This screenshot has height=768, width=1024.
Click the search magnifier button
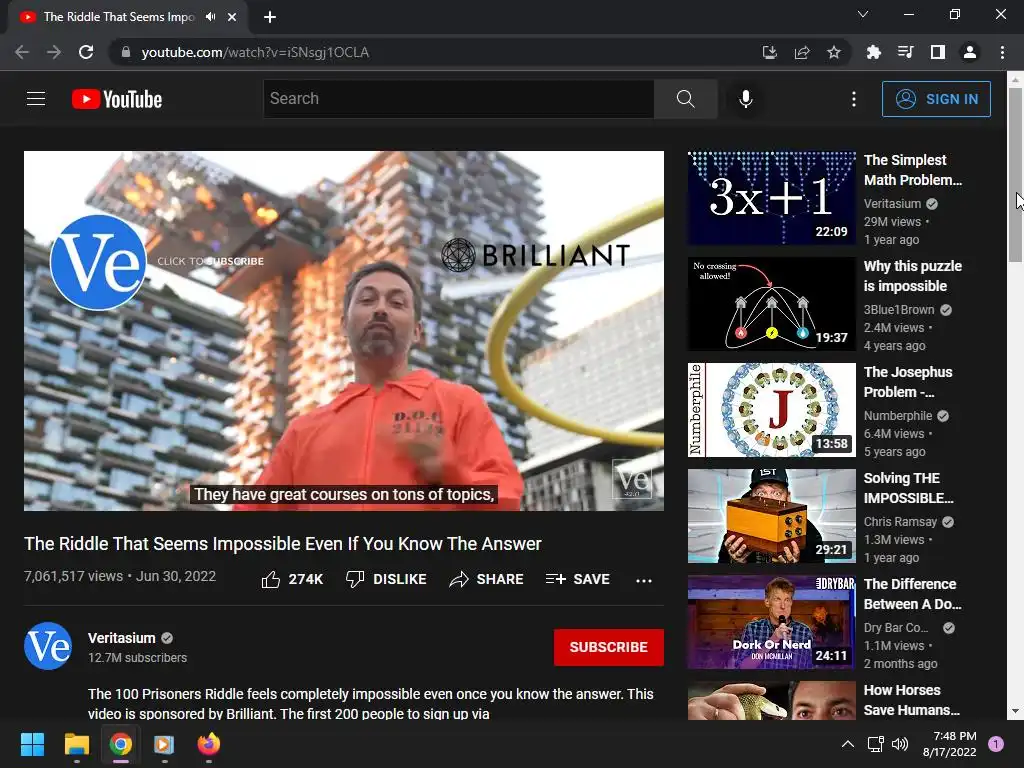point(686,99)
